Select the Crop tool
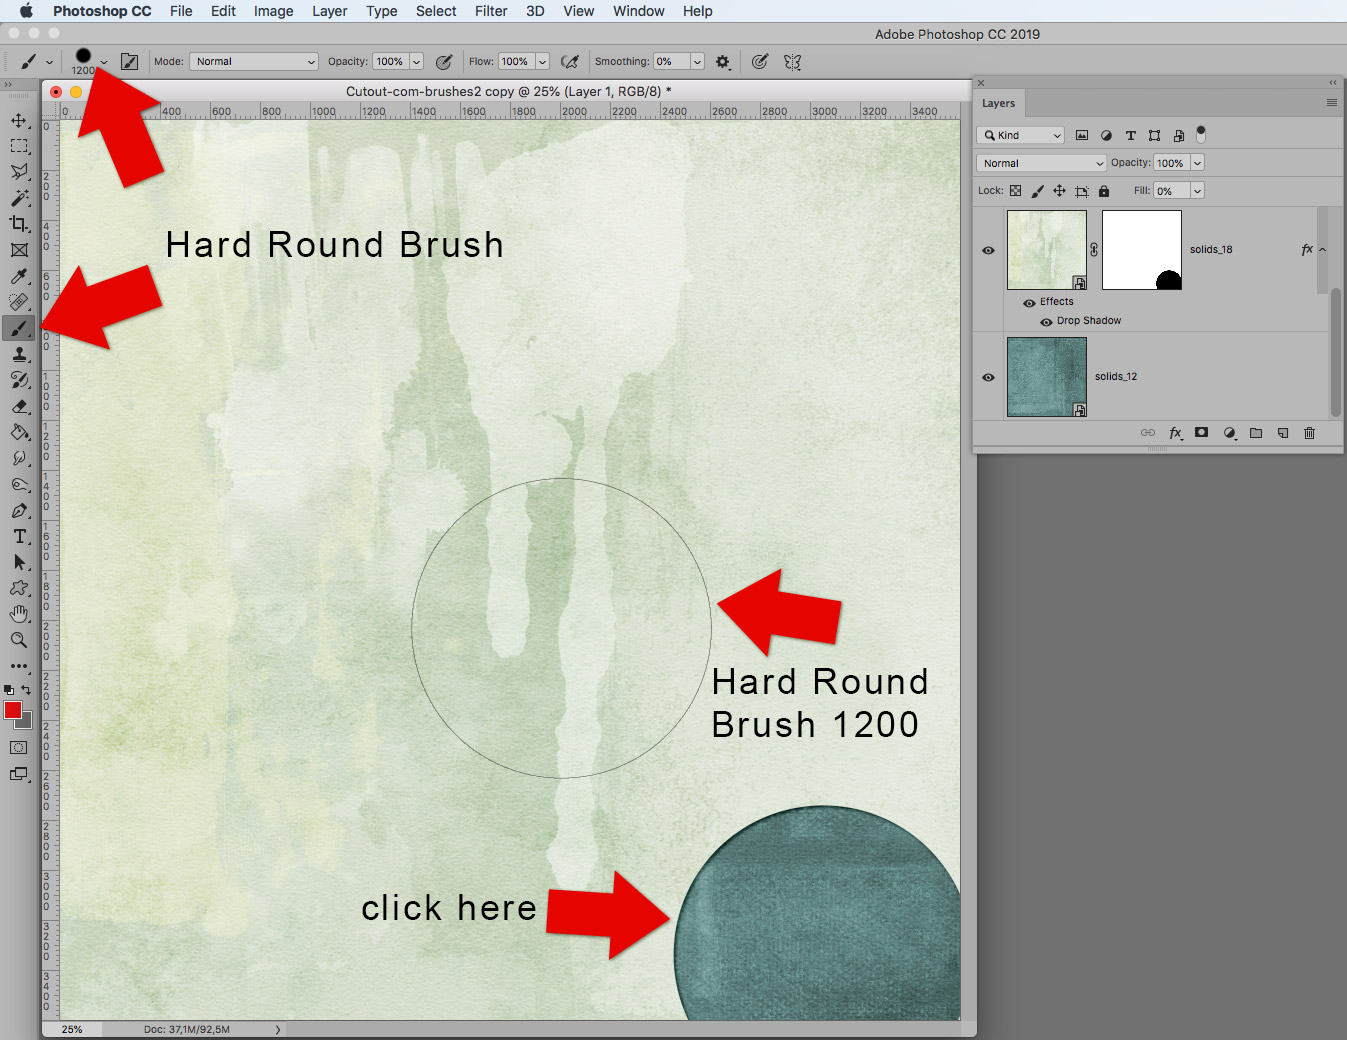Screen dimensions: 1347x1040 coord(19,224)
